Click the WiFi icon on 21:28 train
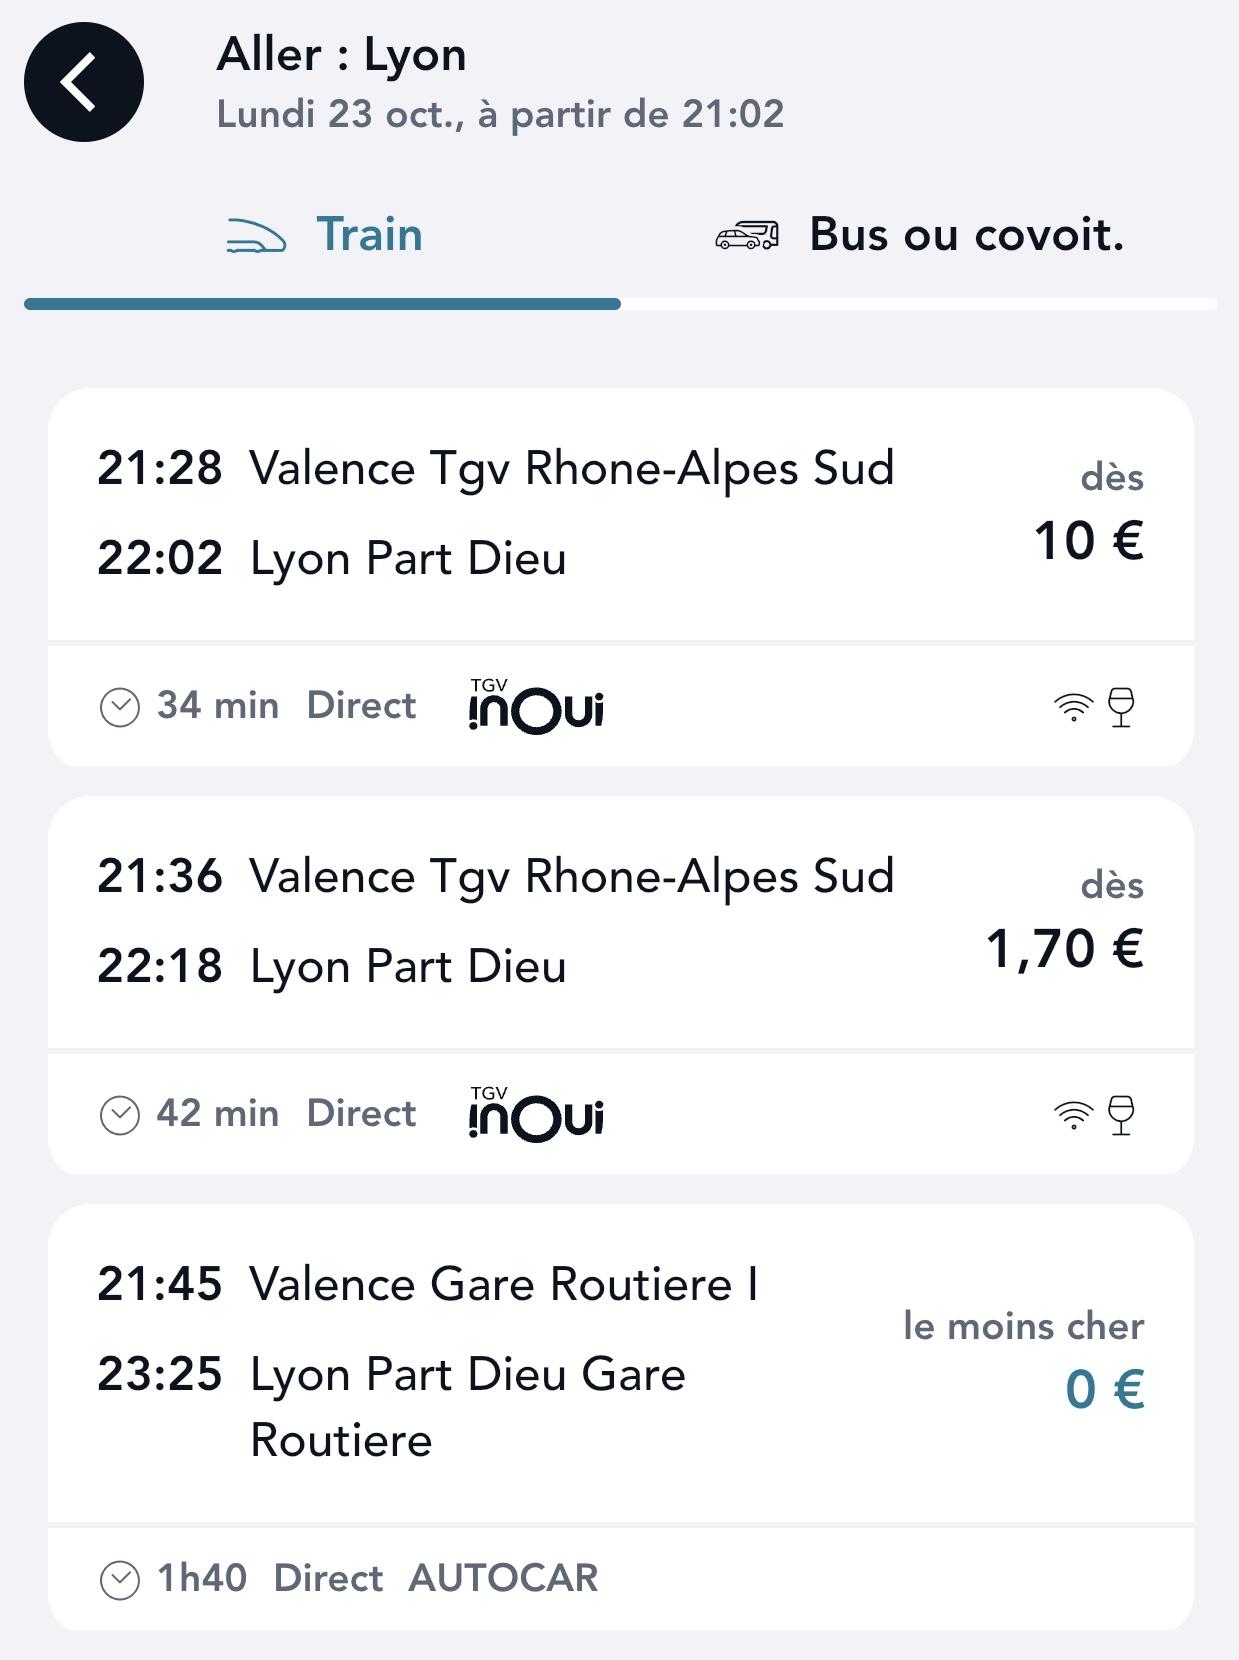Image resolution: width=1239 pixels, height=1660 pixels. (1073, 707)
